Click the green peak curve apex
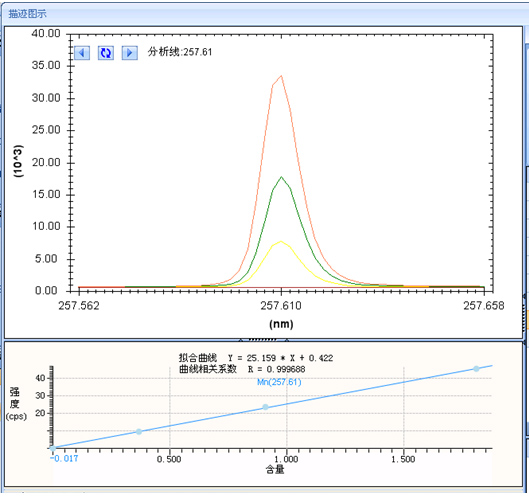Viewport: 529px width, 497px height. point(281,177)
